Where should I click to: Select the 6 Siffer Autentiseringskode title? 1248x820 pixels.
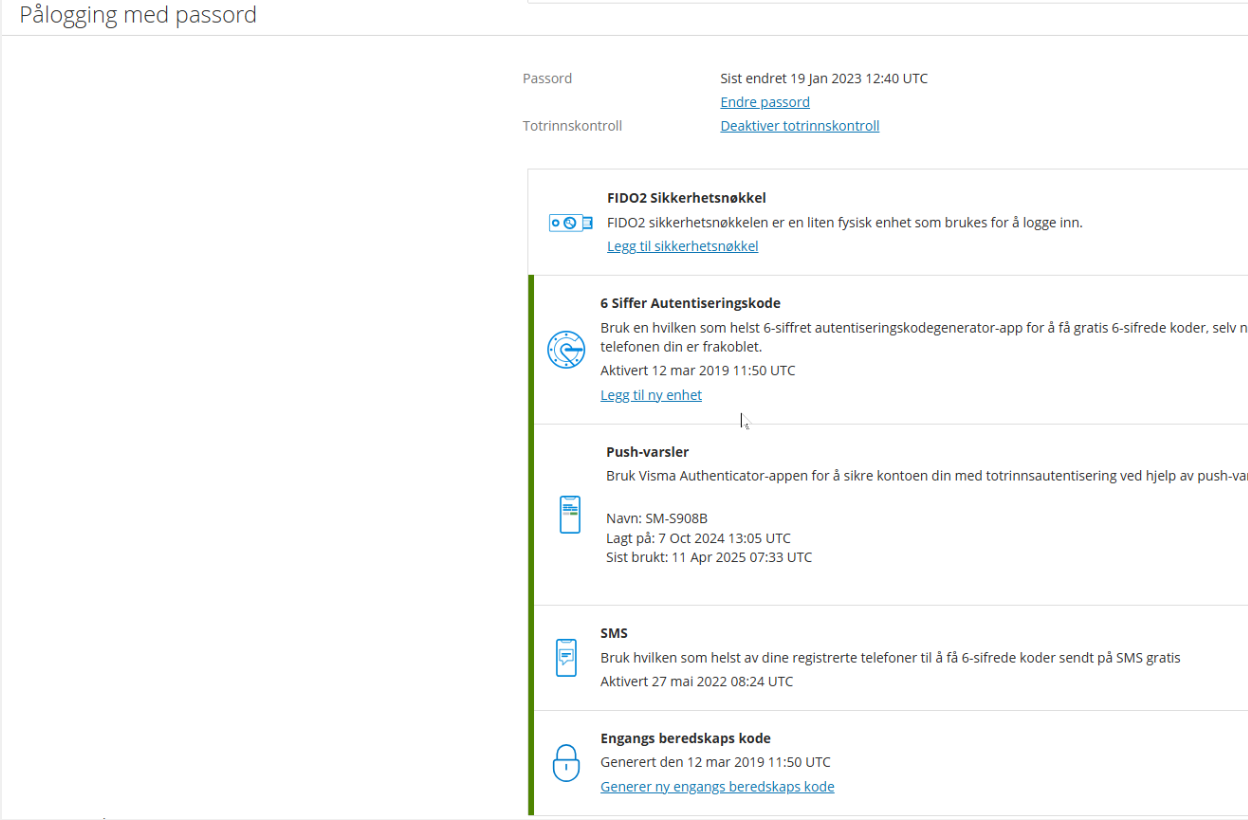tap(690, 303)
